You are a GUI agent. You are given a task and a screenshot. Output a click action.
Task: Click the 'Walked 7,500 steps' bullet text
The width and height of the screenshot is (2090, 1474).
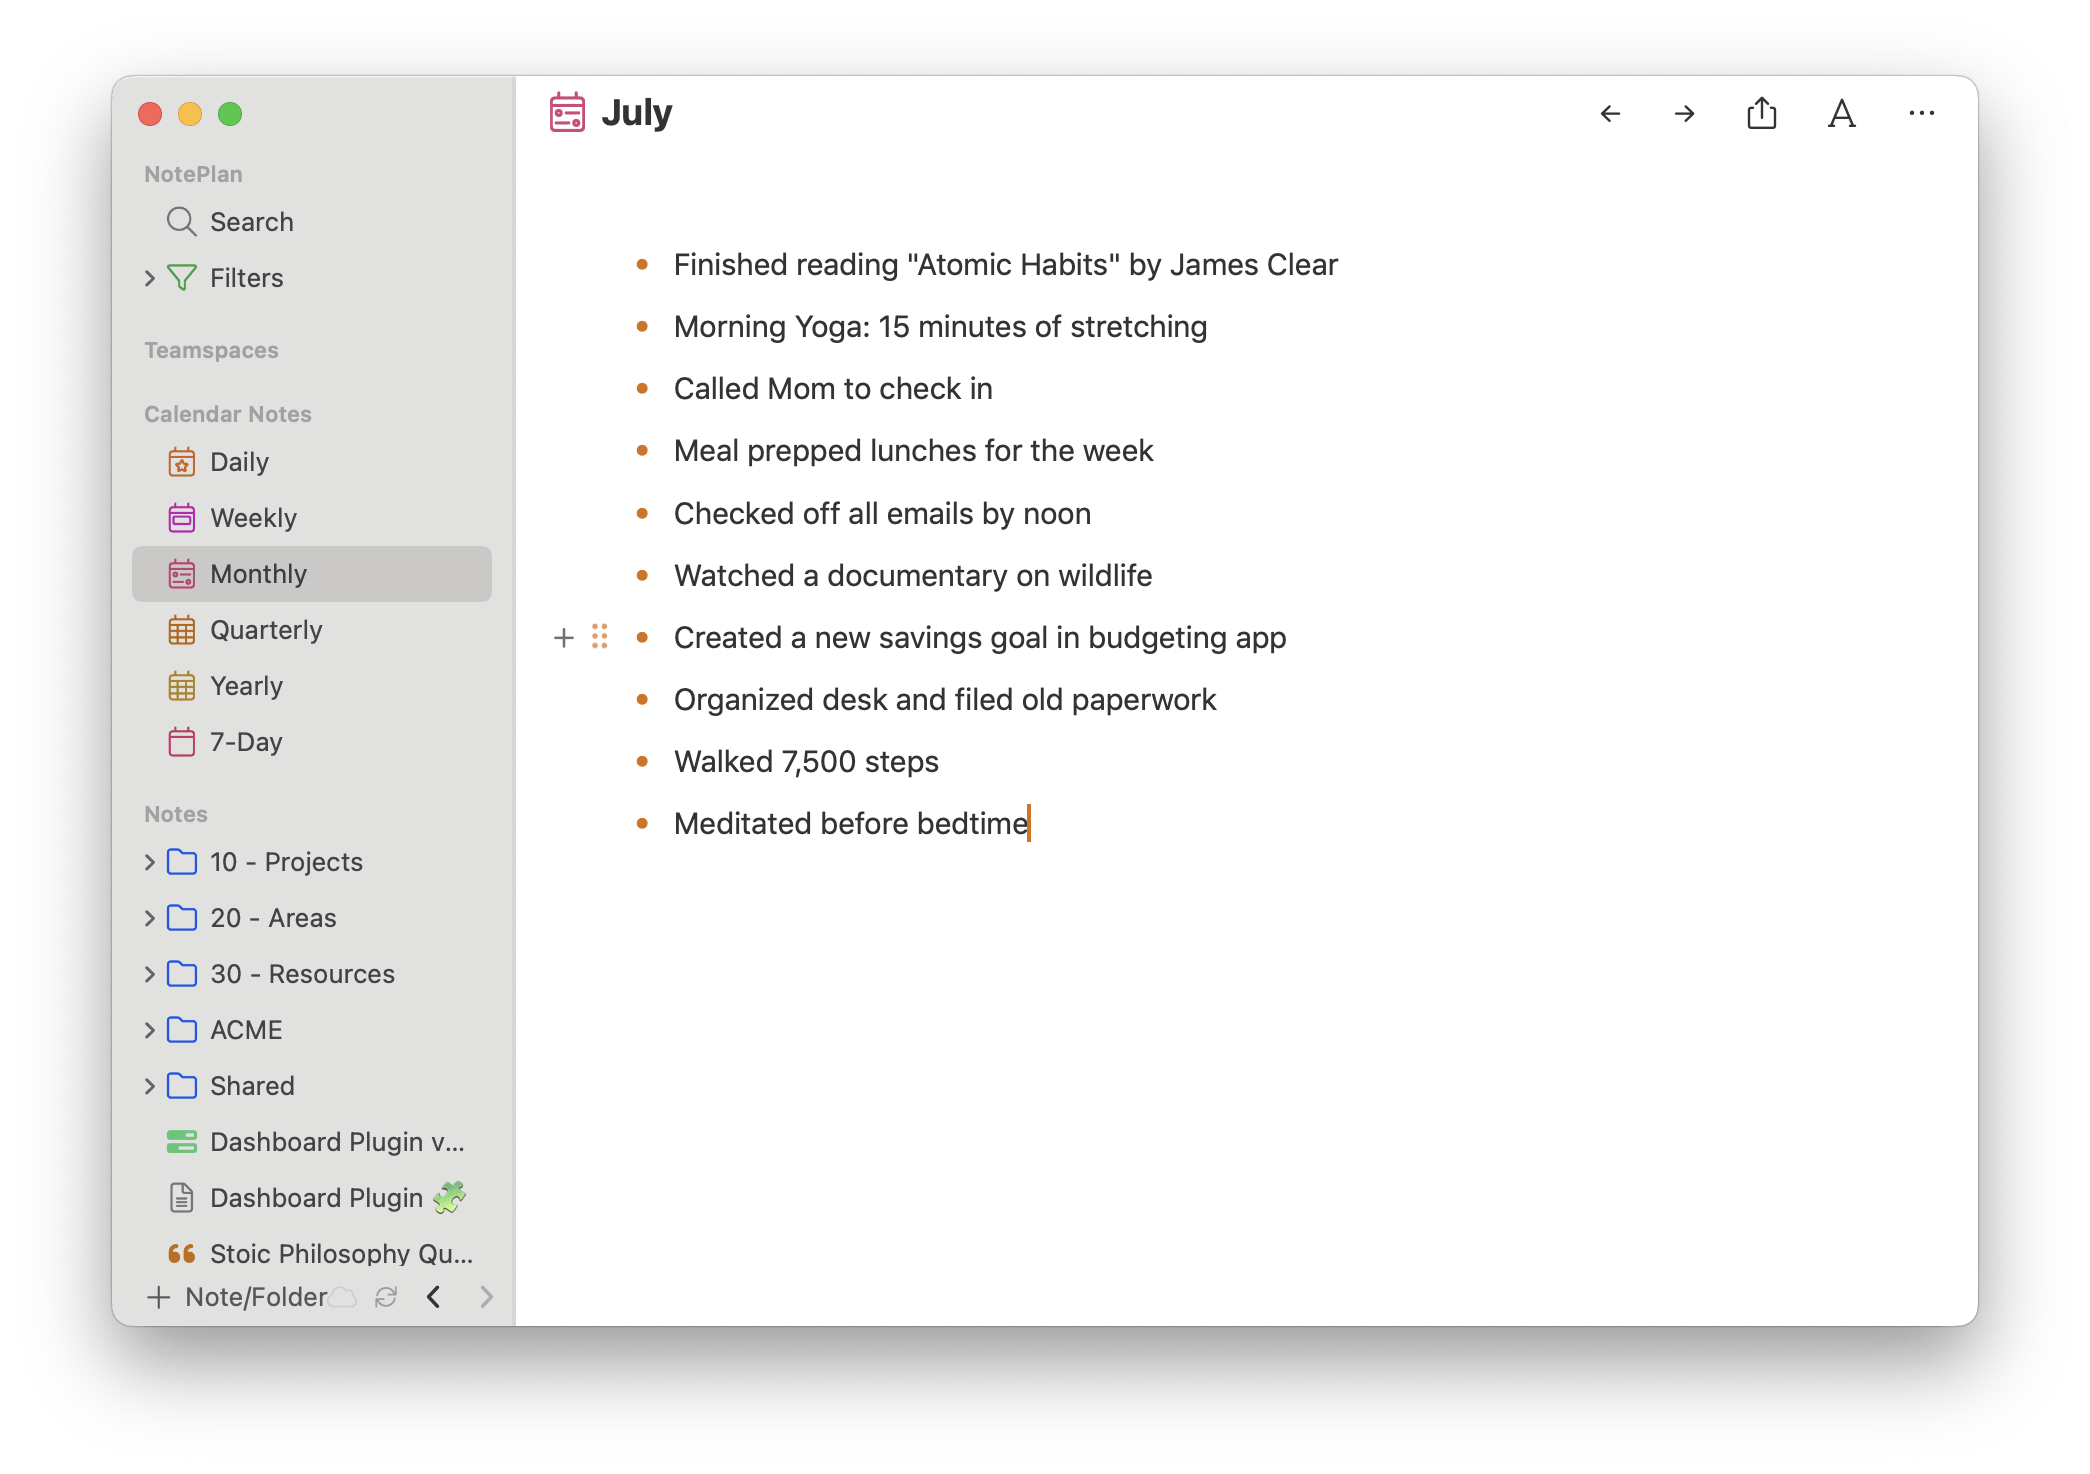coord(806,762)
